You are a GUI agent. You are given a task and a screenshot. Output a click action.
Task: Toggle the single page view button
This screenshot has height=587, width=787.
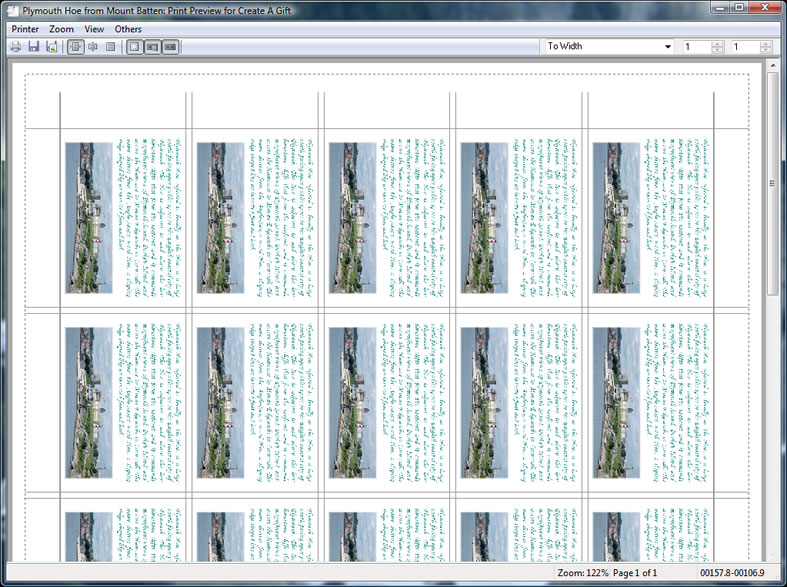coord(134,47)
